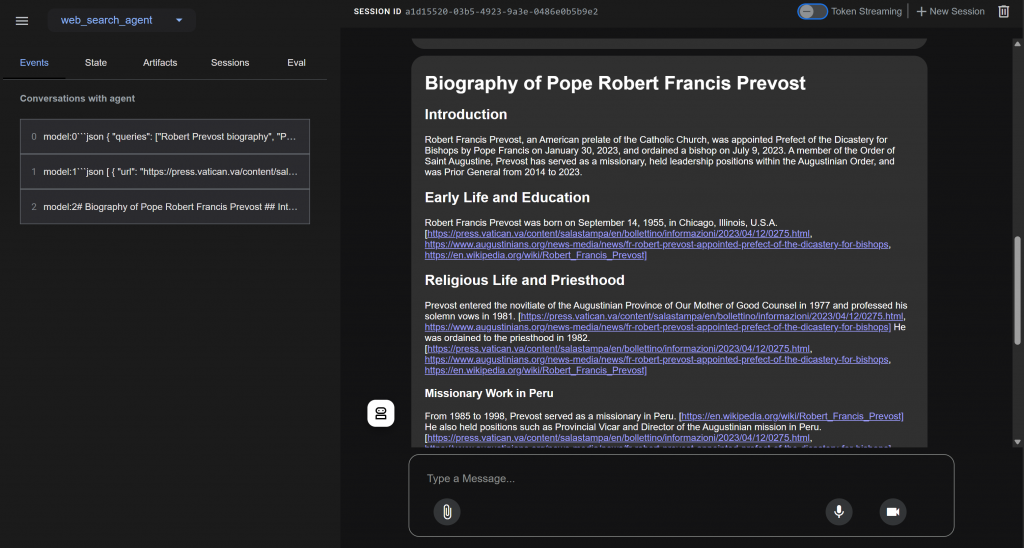Toggle the Token Streaming switch

pos(812,11)
